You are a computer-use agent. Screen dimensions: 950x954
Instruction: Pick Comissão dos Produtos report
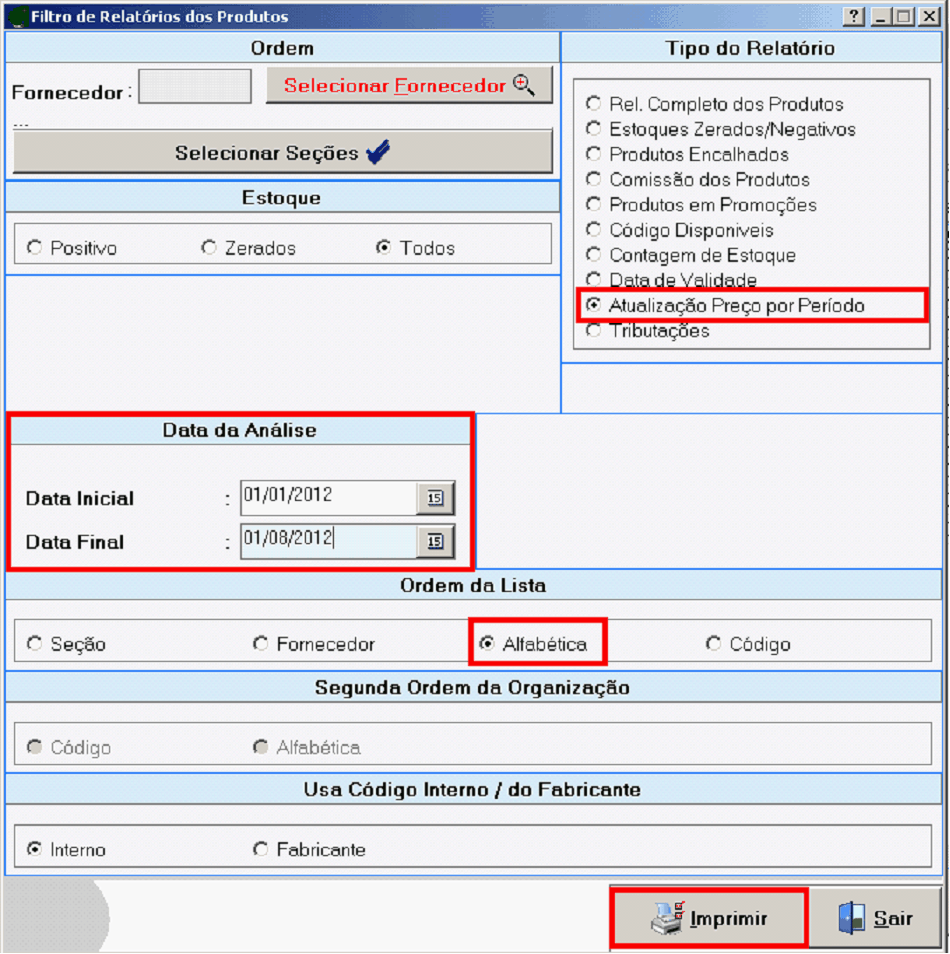click(594, 180)
